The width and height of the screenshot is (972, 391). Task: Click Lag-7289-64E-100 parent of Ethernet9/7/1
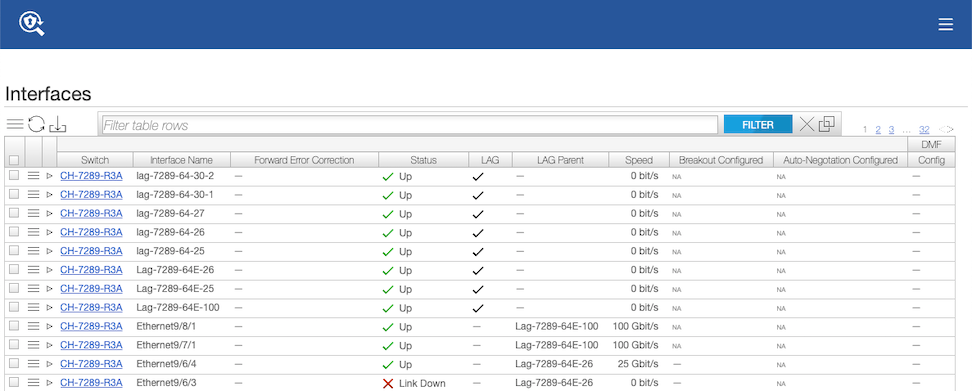coord(557,345)
